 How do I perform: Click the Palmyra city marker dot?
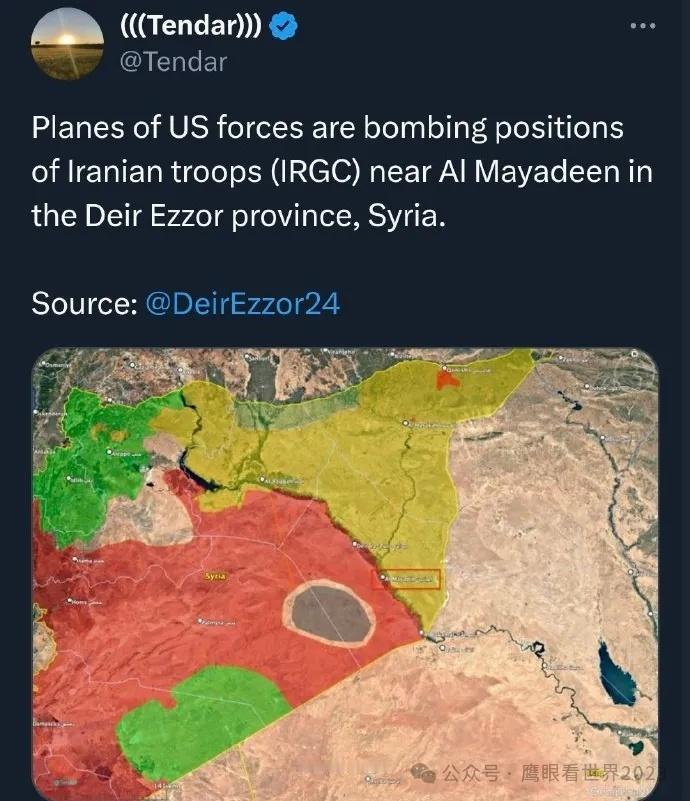point(201,621)
